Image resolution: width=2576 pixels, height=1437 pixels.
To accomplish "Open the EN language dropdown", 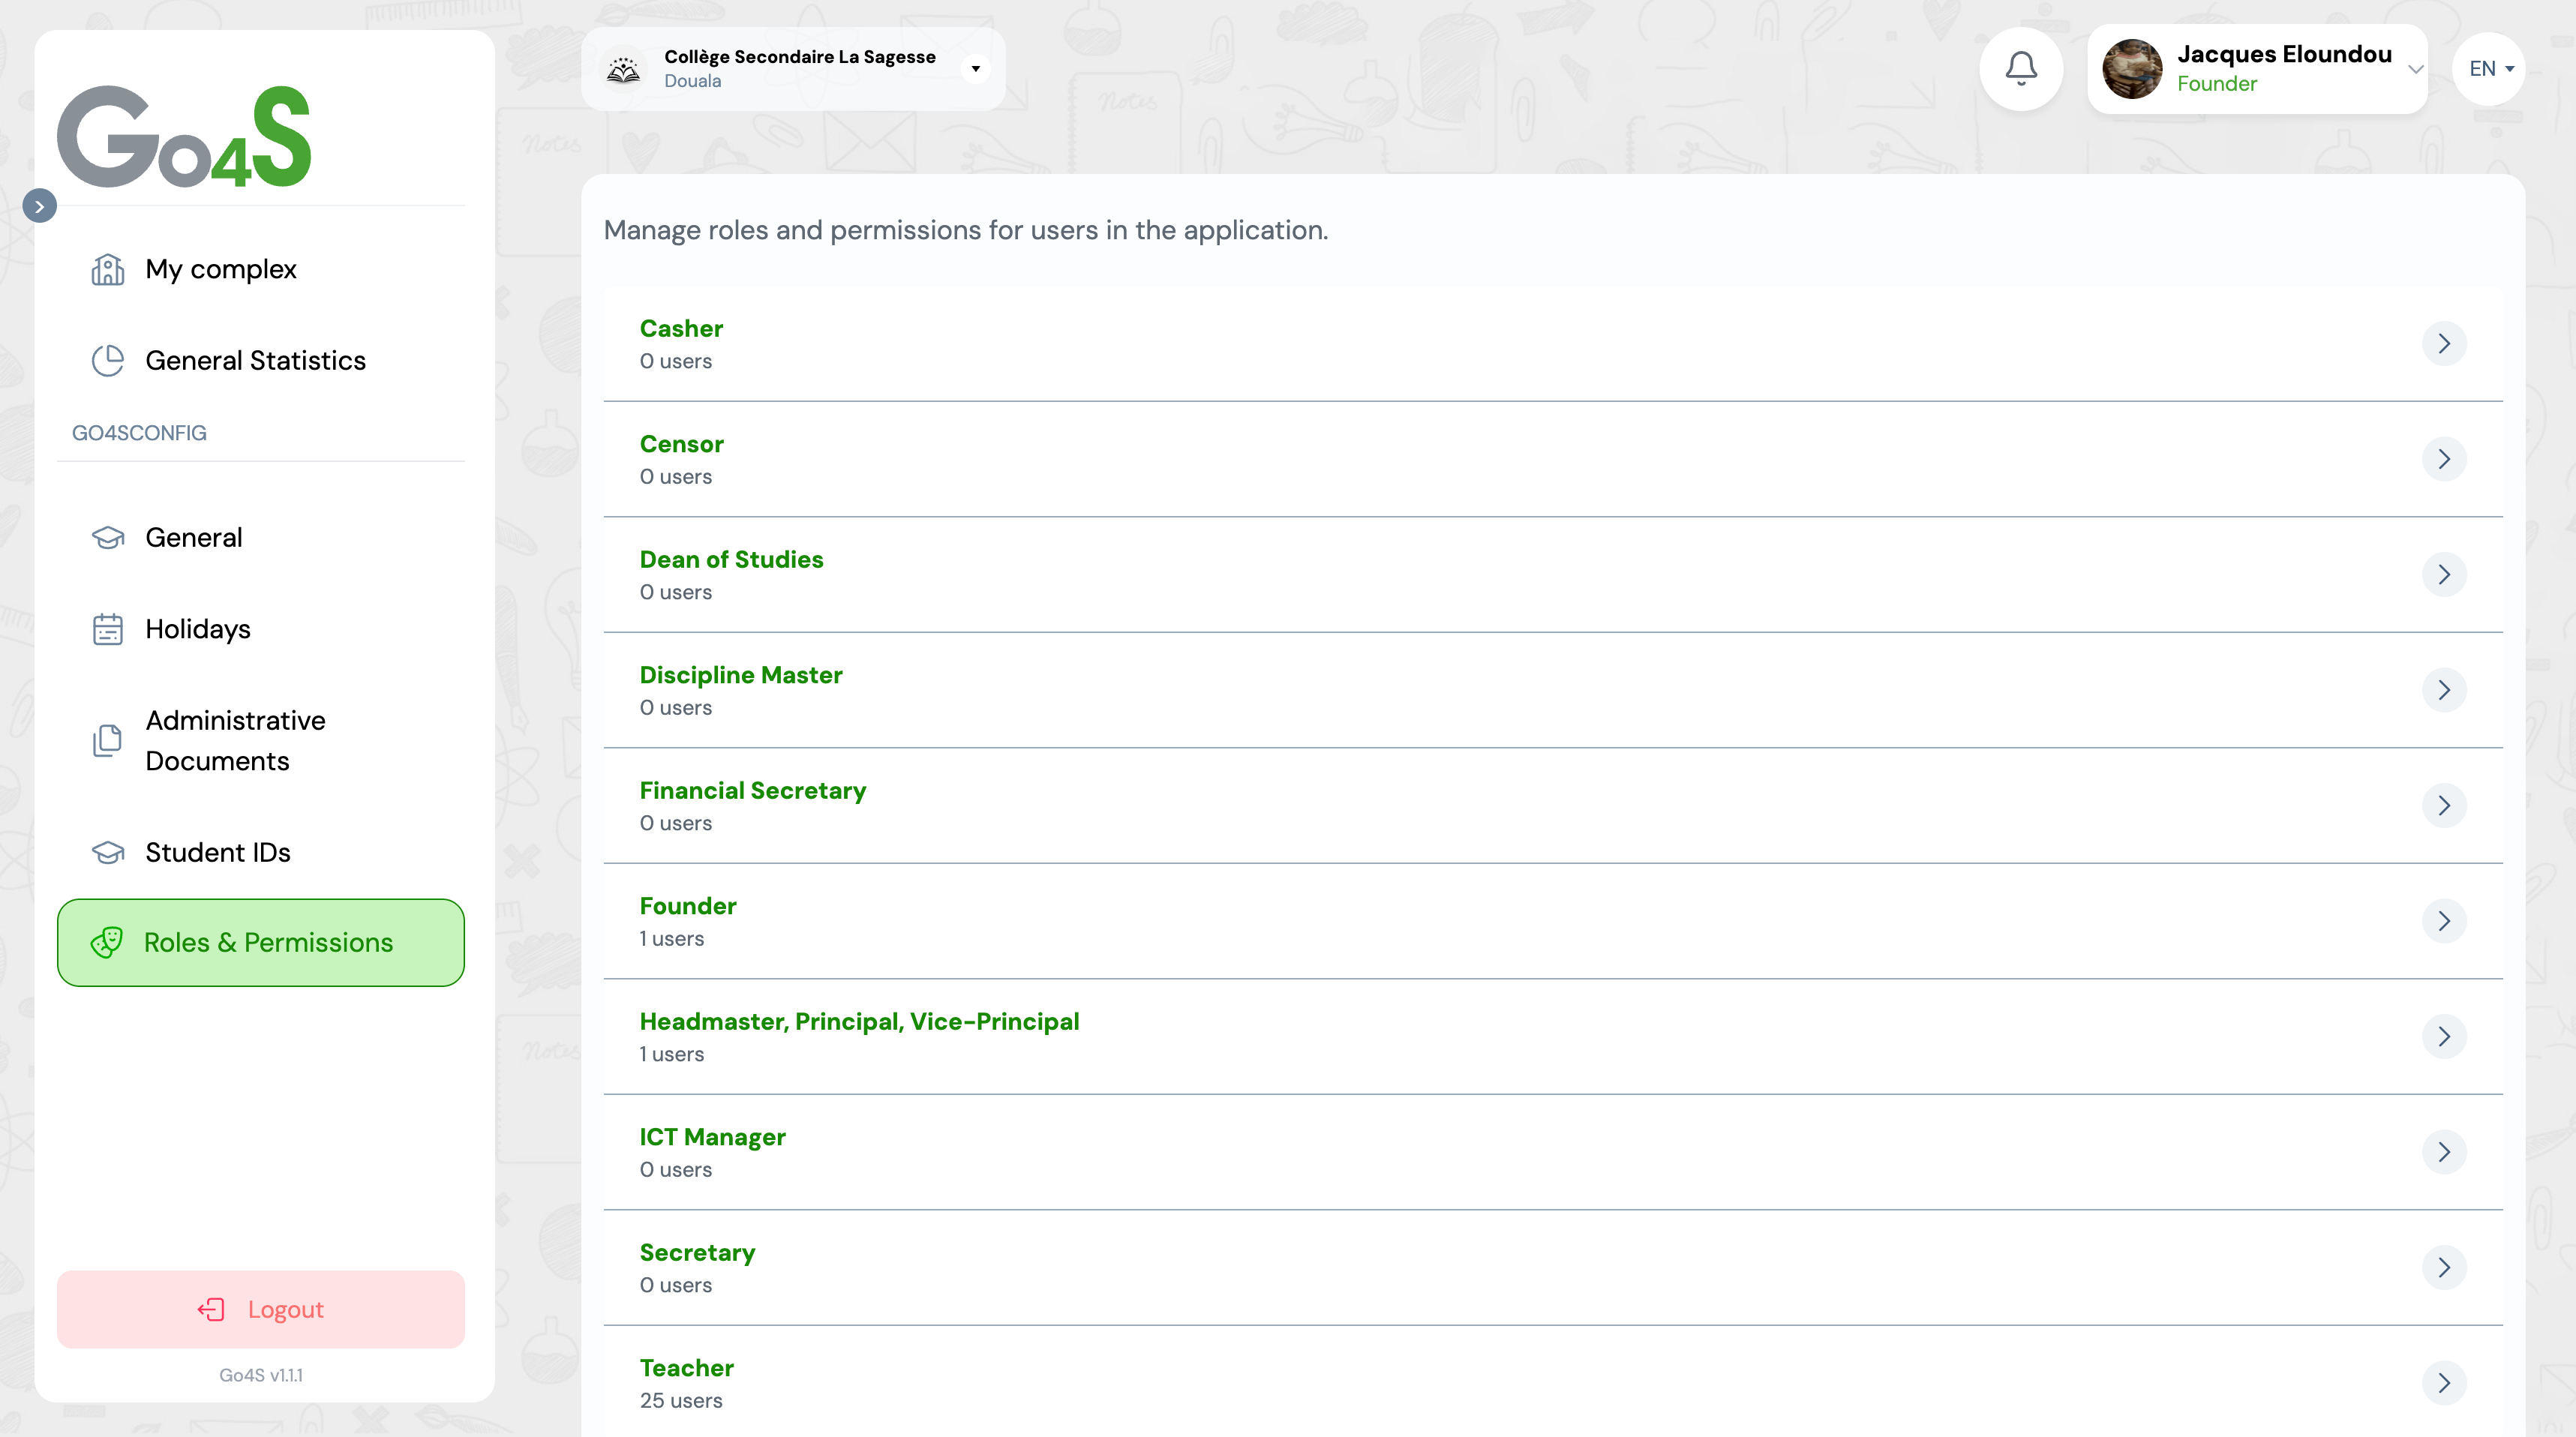I will point(2489,68).
